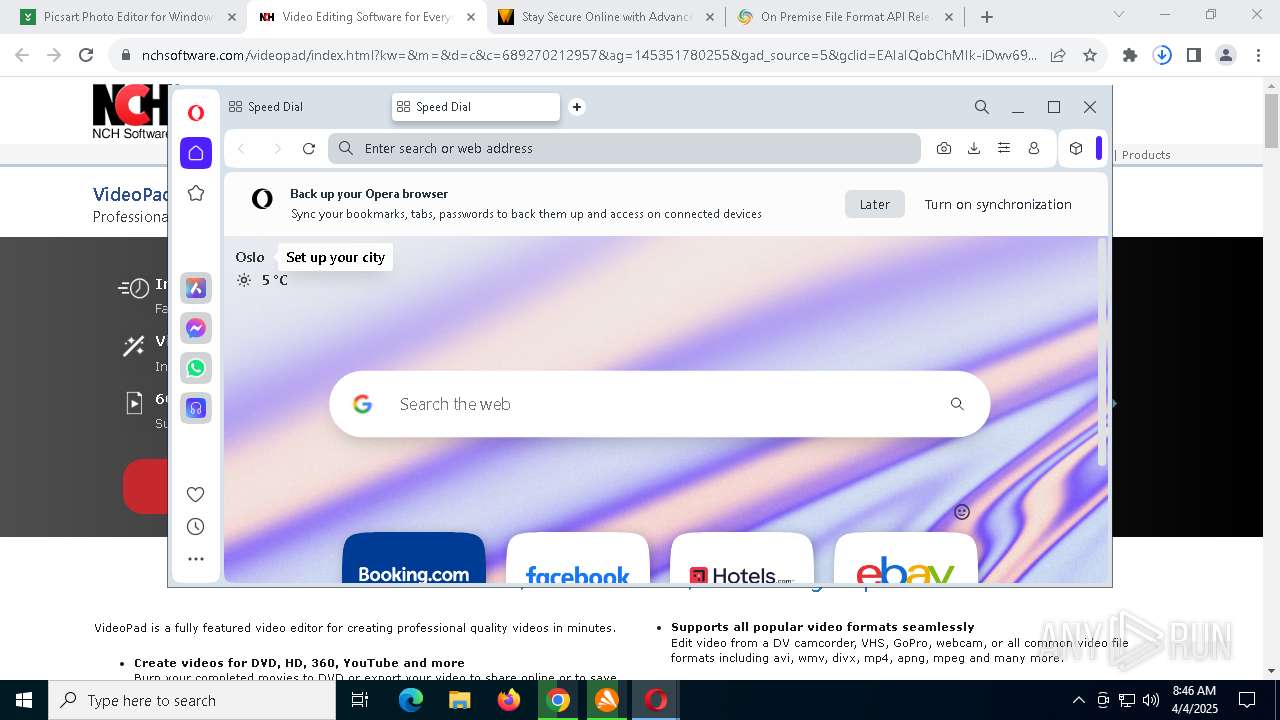
Task: Add a new Opera tab
Action: [577, 107]
